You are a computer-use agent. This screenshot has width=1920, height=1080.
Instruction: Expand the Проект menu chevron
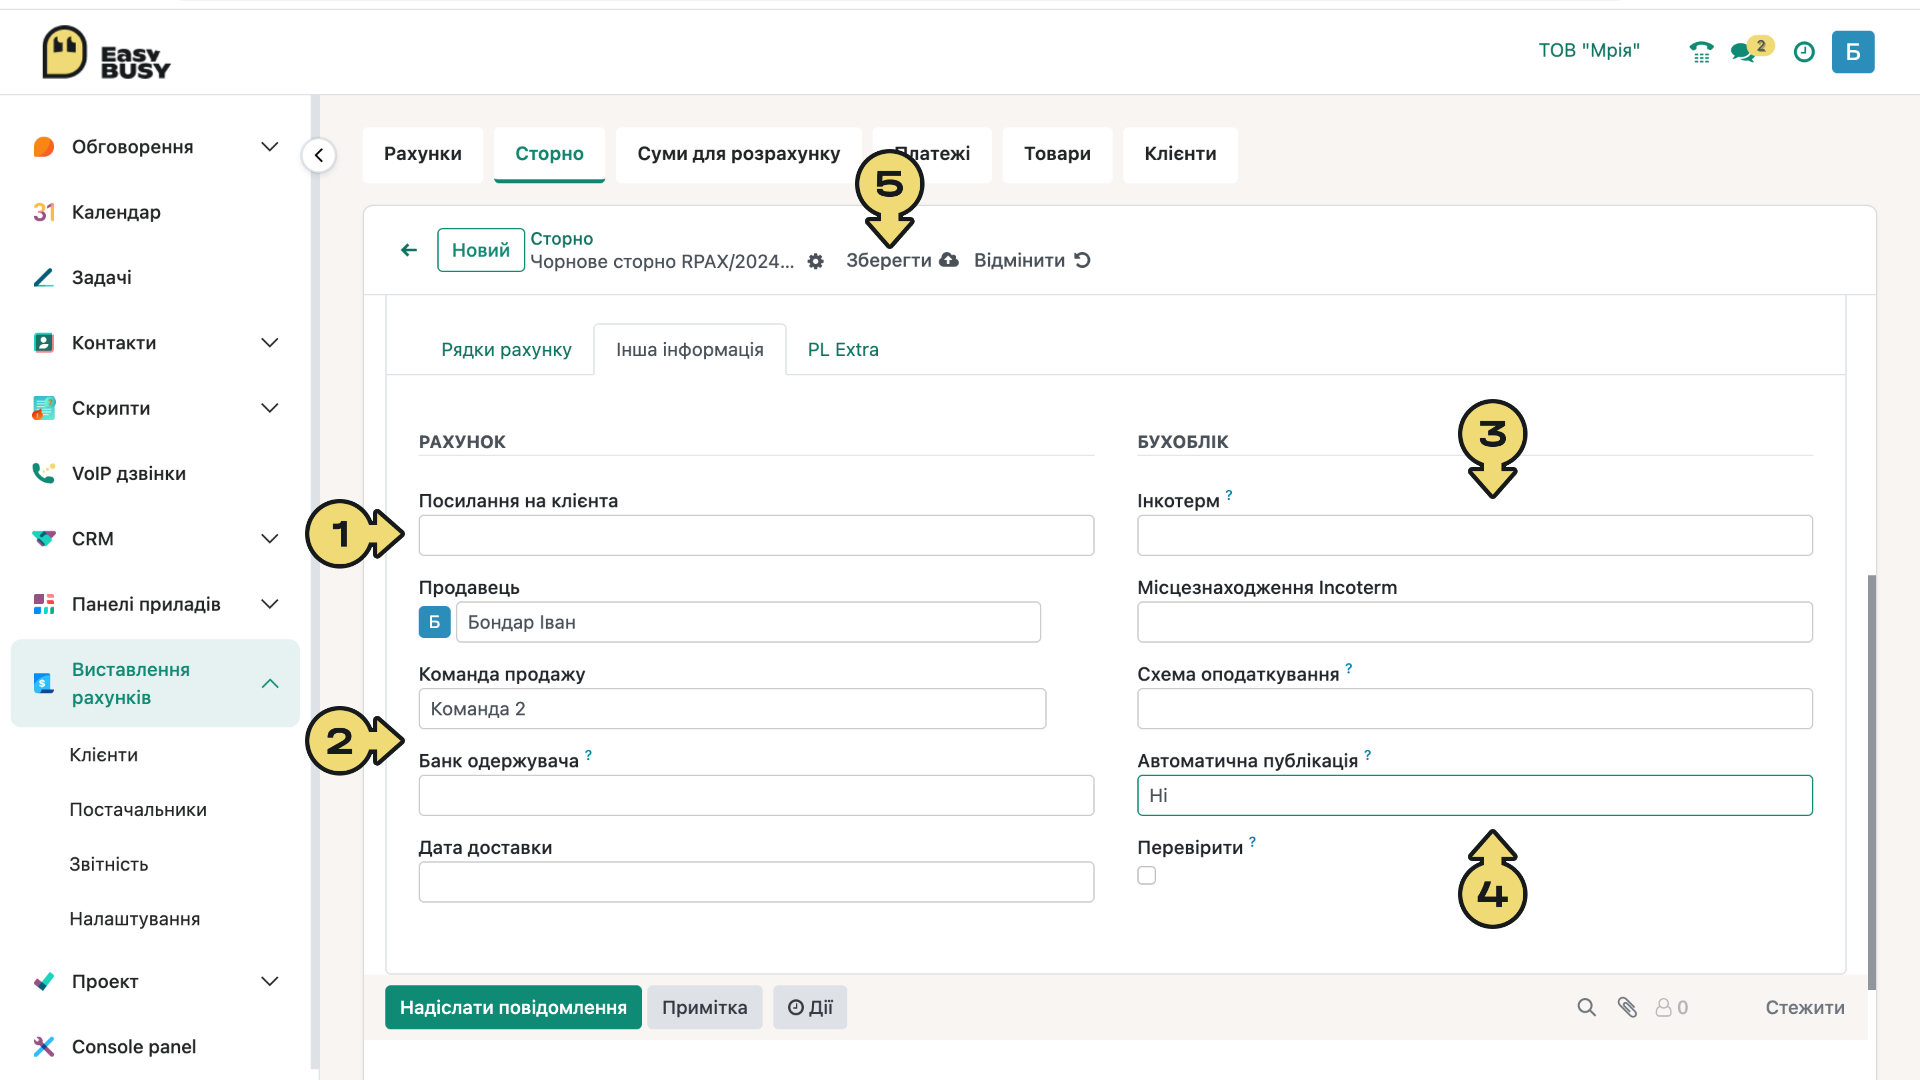click(x=269, y=982)
